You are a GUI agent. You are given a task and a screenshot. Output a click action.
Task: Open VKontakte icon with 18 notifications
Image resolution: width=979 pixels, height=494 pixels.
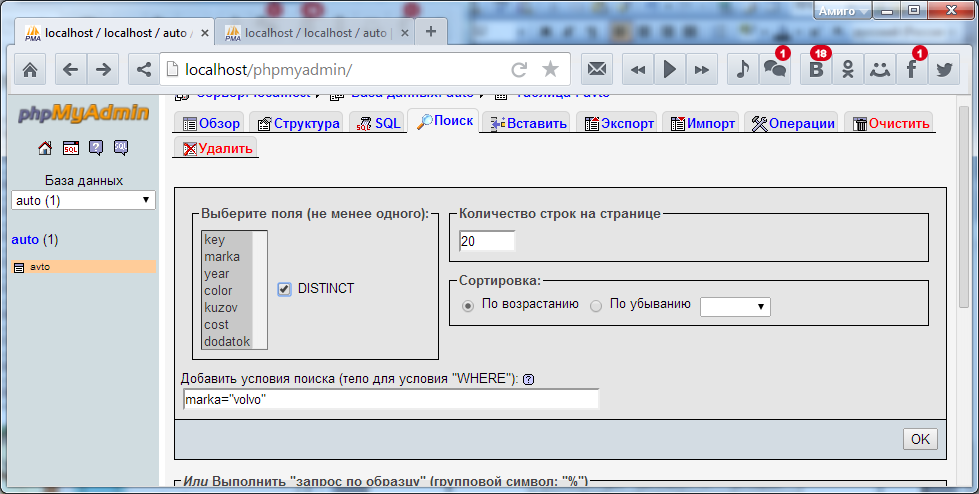tap(816, 69)
